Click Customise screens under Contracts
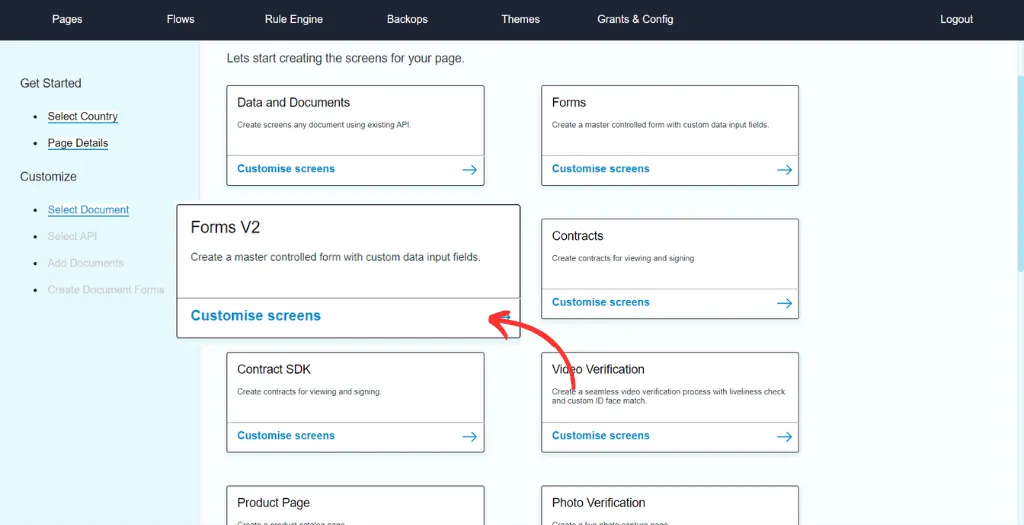 [x=600, y=302]
